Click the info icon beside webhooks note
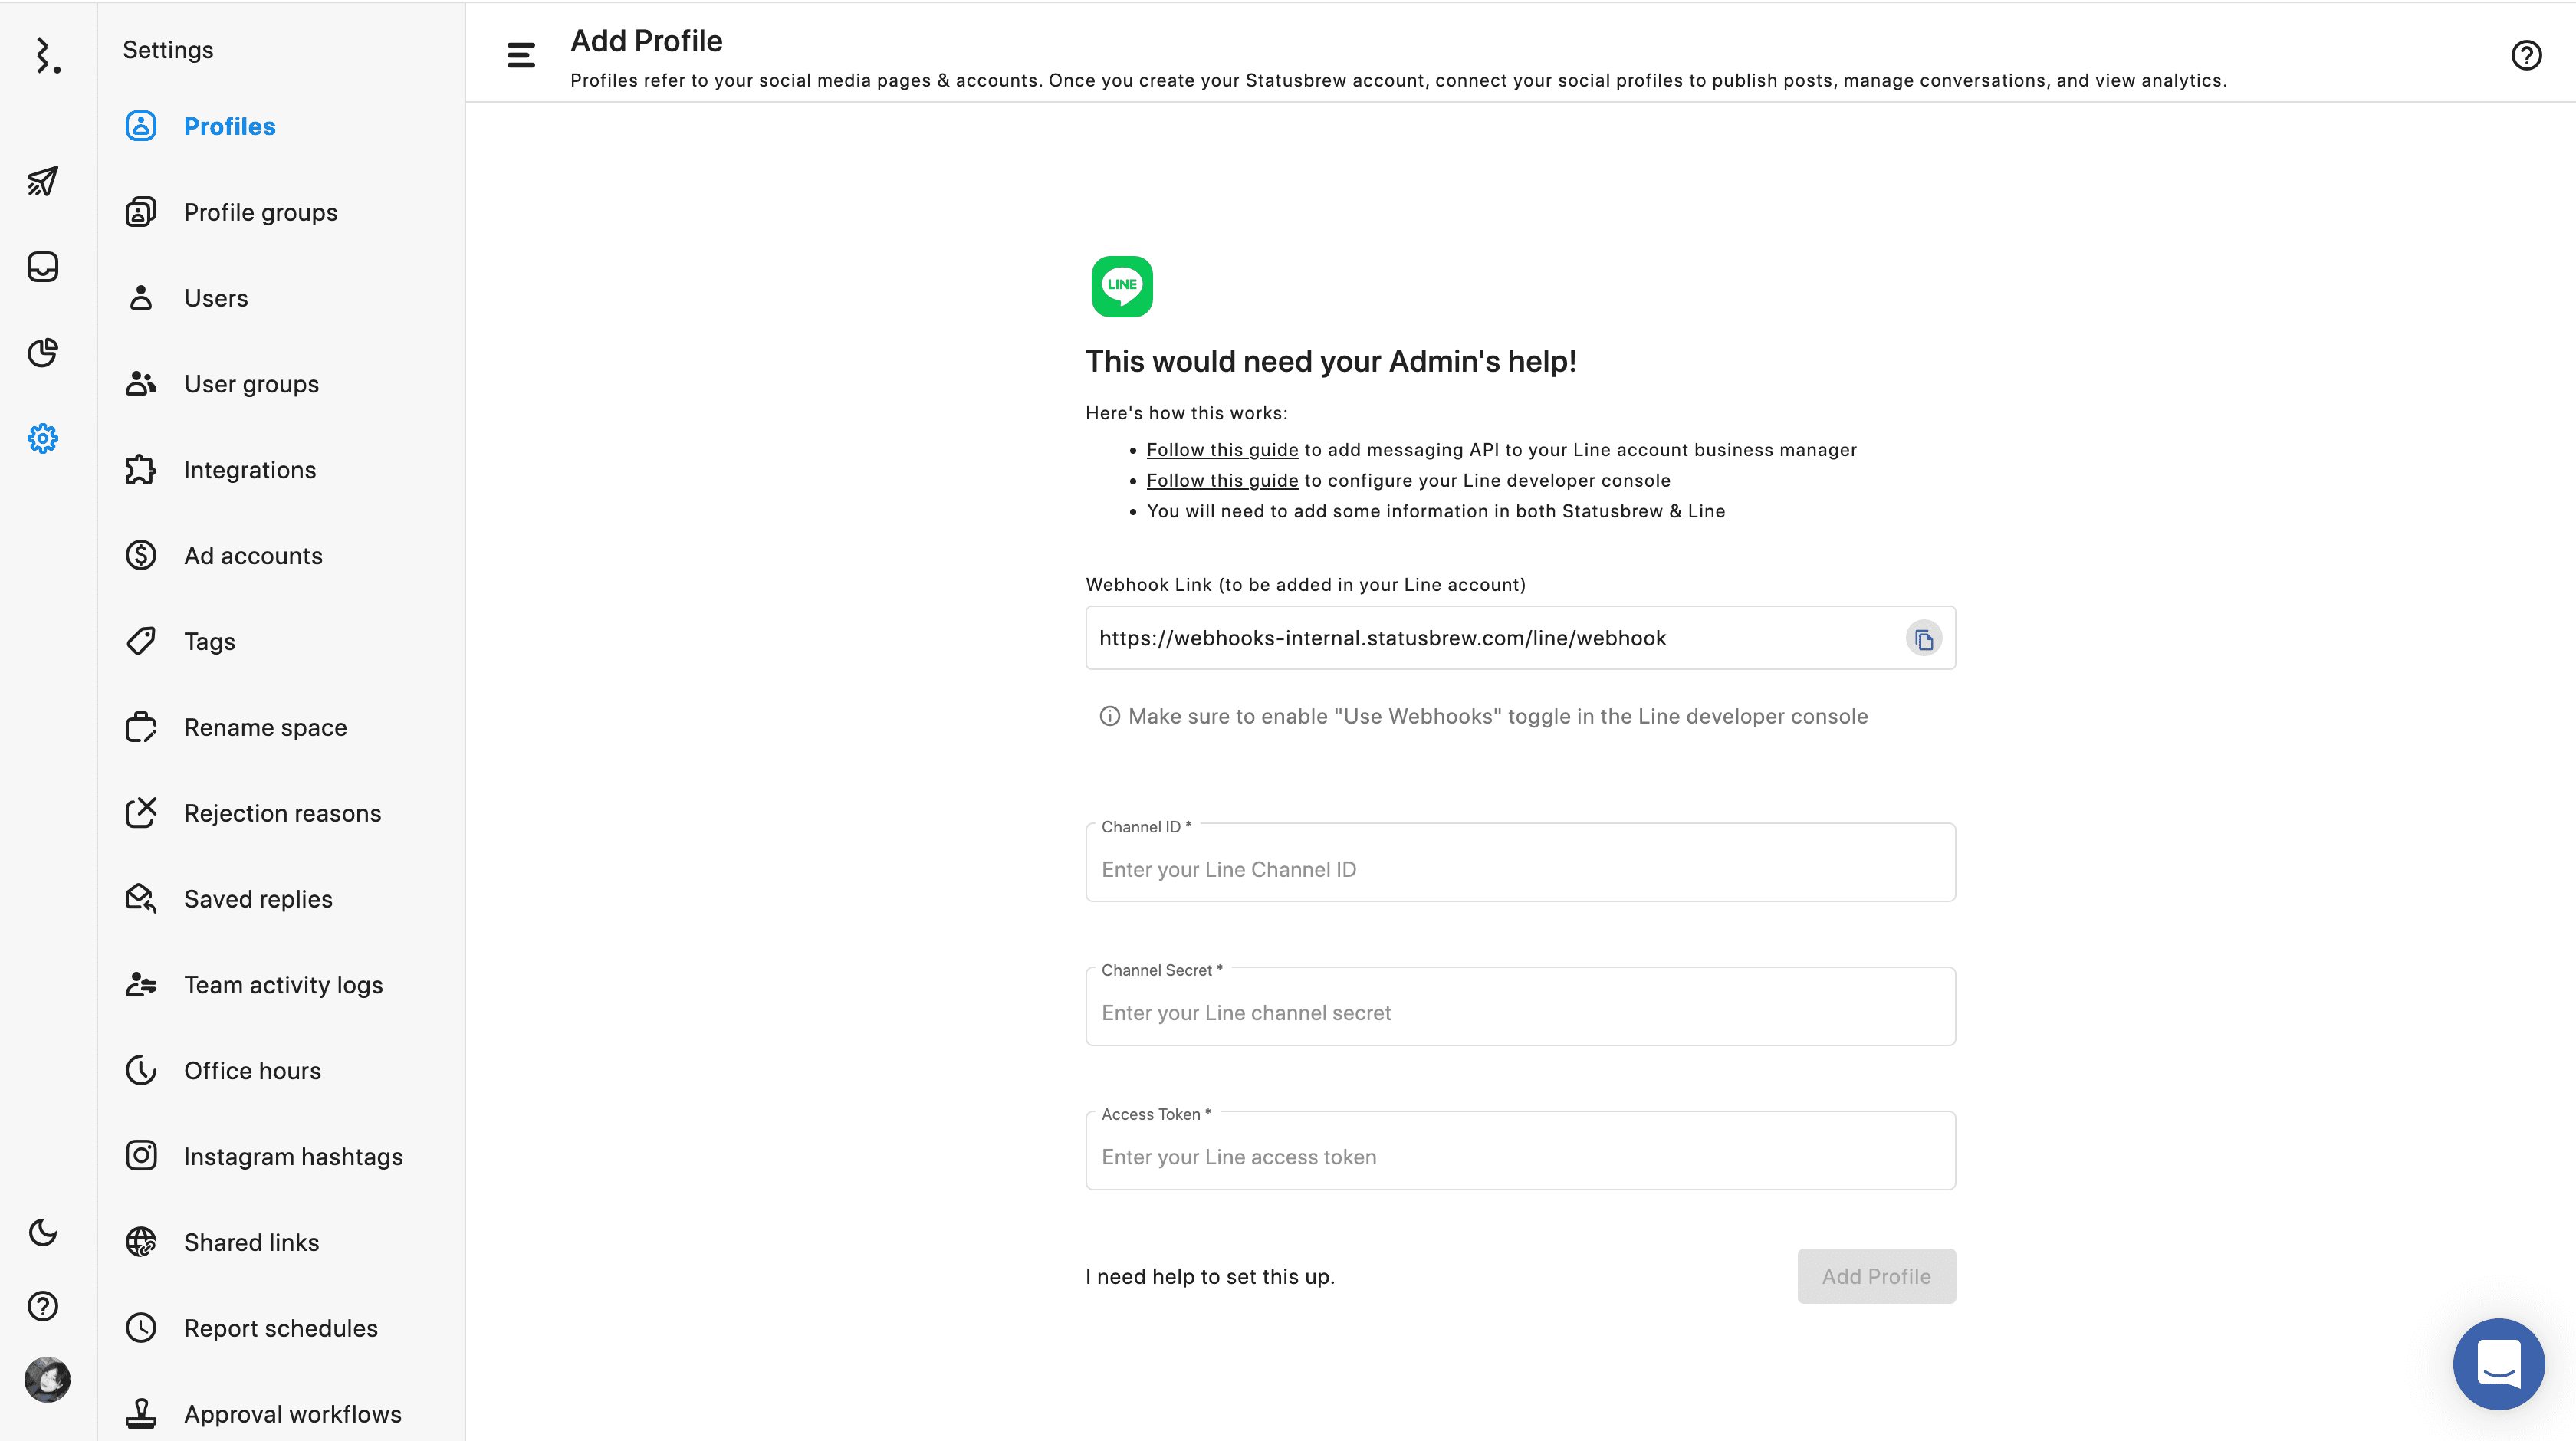The height and width of the screenshot is (1441, 2576). click(1109, 716)
